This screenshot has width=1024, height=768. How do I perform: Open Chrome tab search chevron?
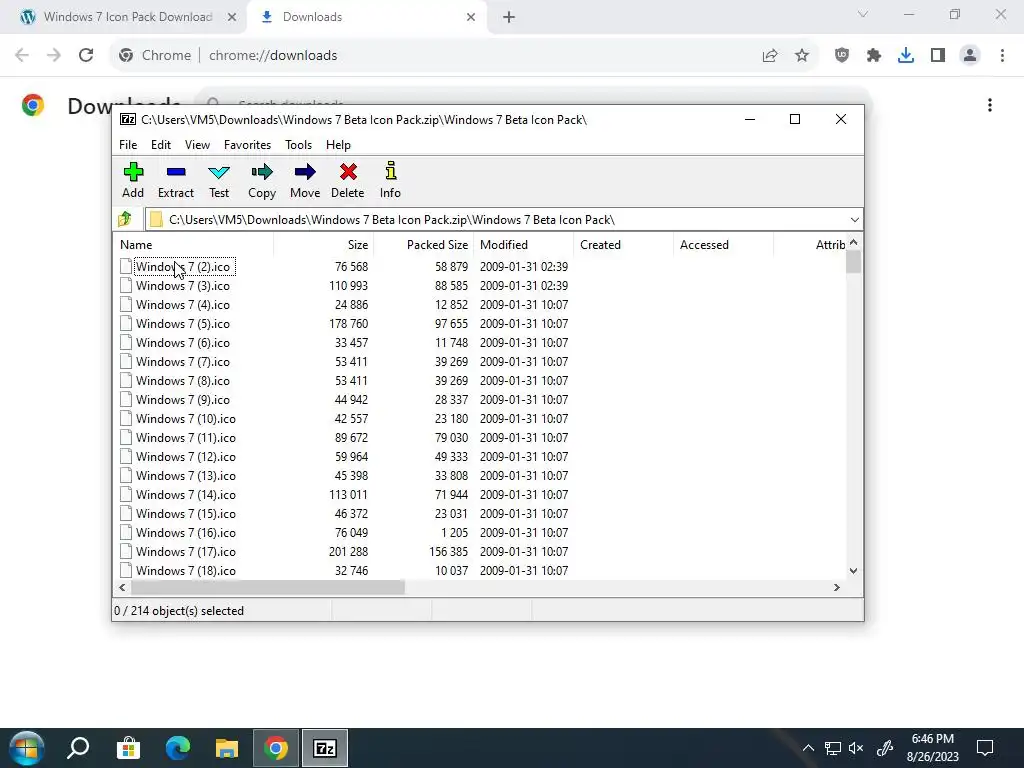tap(863, 14)
